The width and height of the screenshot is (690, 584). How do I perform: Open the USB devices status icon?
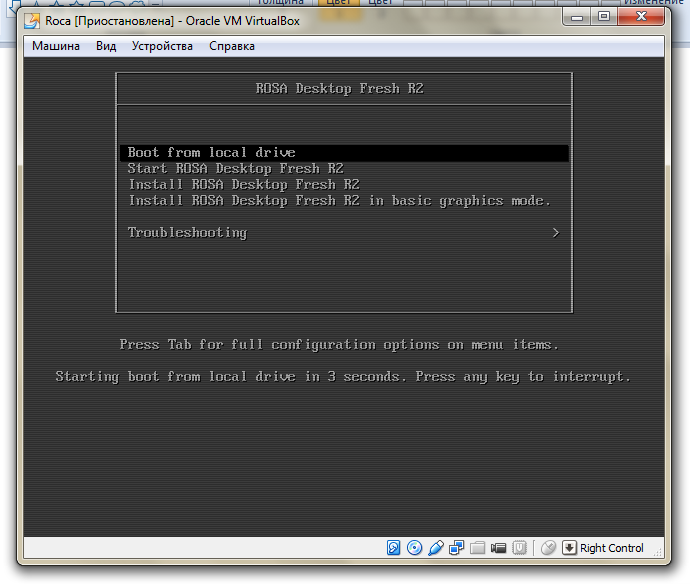(x=436, y=548)
